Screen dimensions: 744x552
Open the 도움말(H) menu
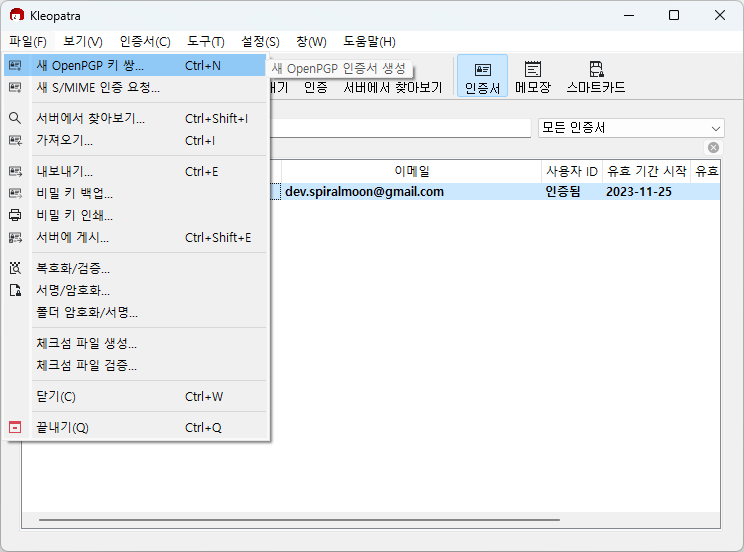click(x=369, y=42)
